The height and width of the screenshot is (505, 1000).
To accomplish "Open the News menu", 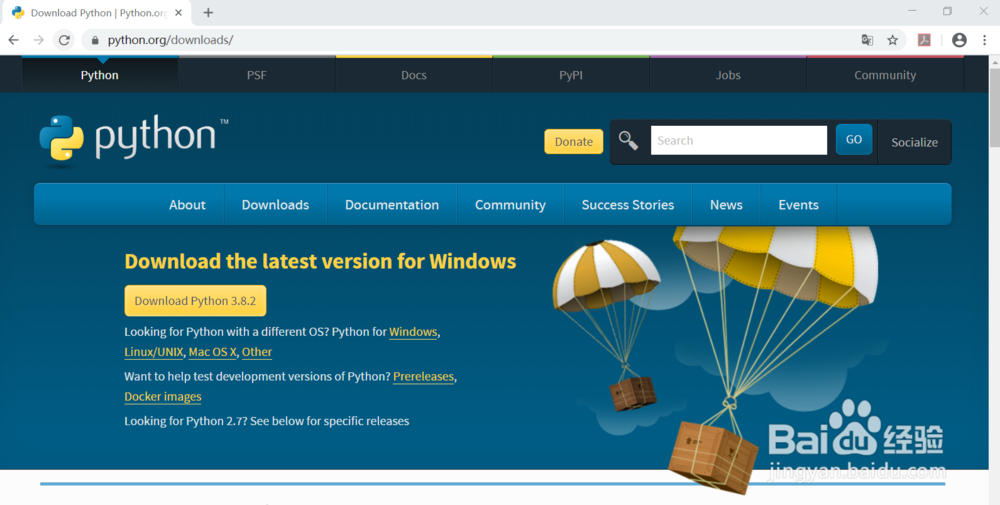I will pos(726,205).
